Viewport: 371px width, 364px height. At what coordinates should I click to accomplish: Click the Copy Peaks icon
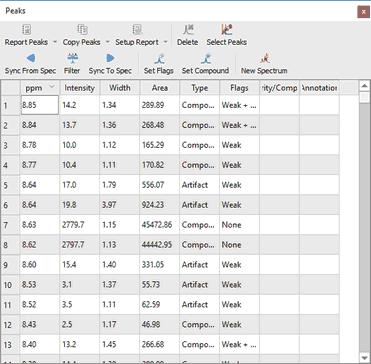82,30
